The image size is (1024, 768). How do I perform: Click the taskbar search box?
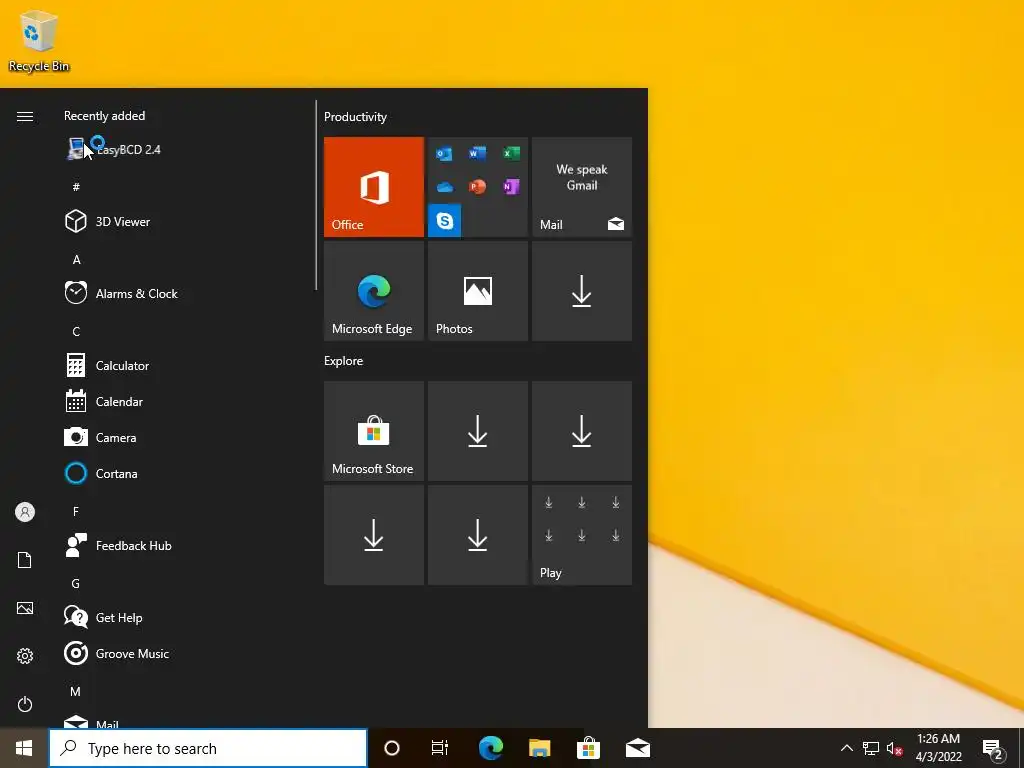208,748
